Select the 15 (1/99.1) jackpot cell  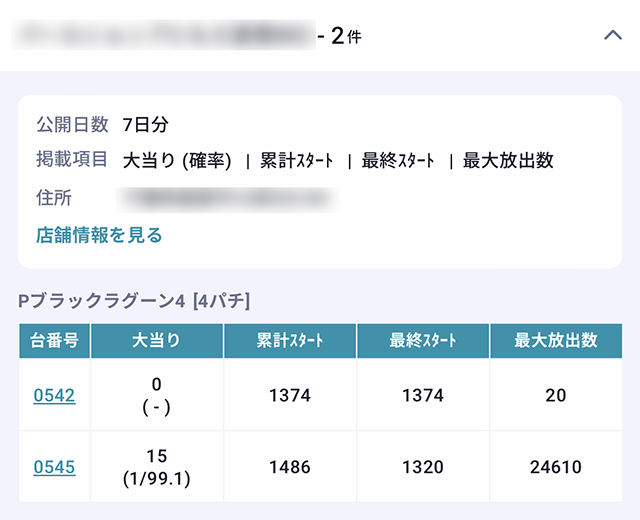(x=157, y=467)
